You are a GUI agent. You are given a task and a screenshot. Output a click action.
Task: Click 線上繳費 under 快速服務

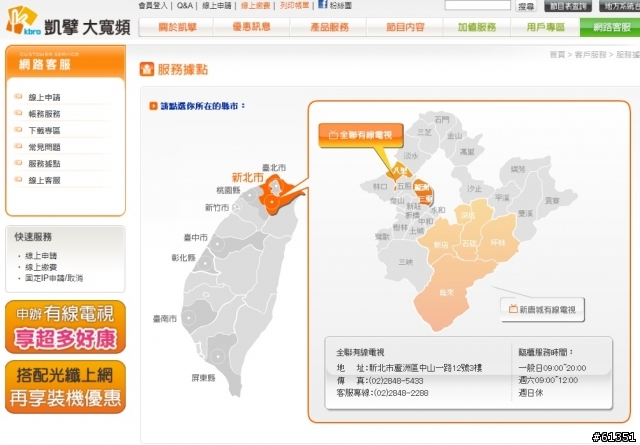point(41,267)
